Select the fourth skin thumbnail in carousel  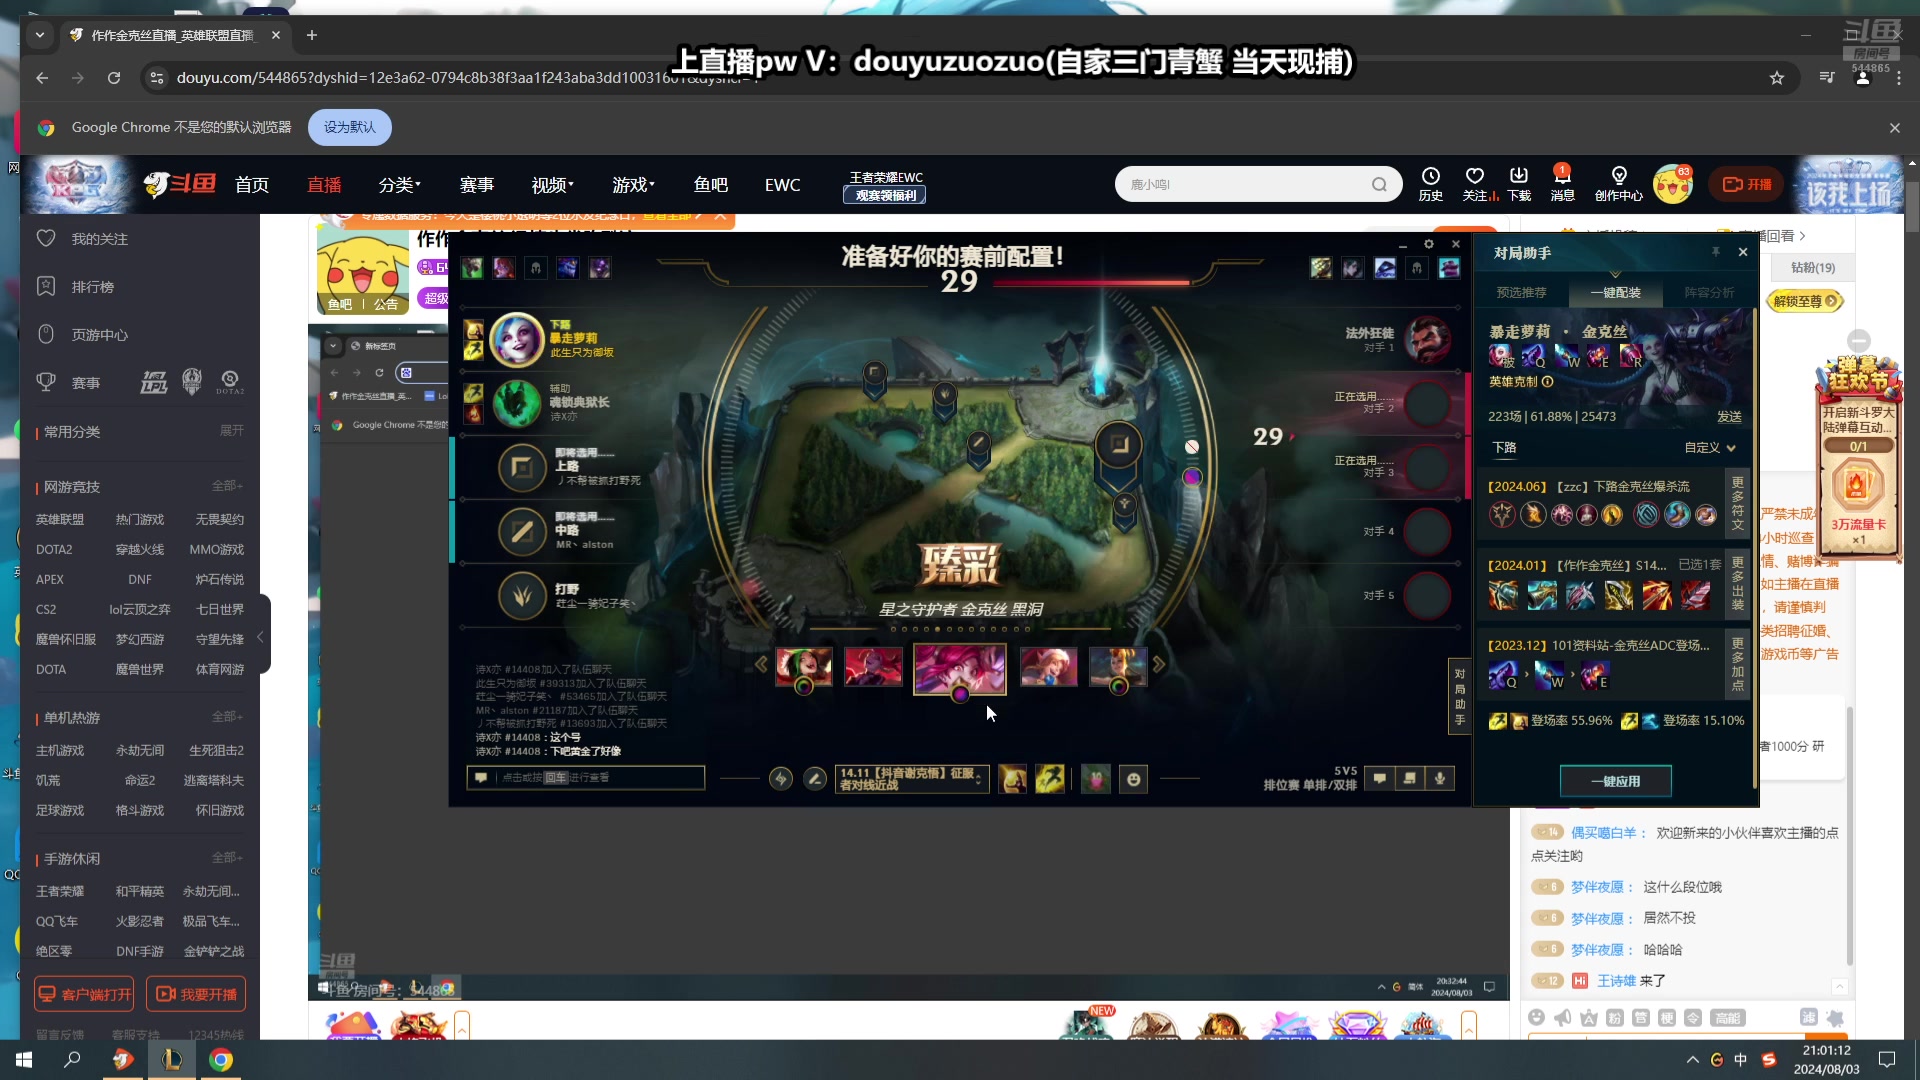(x=1049, y=666)
